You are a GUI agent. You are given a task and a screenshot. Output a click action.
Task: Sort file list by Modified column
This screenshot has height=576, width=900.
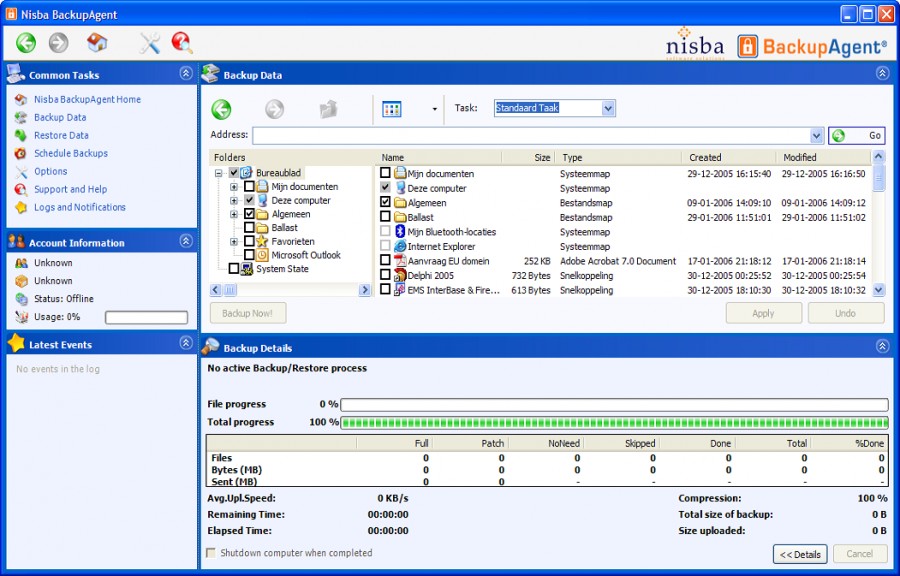pos(824,157)
